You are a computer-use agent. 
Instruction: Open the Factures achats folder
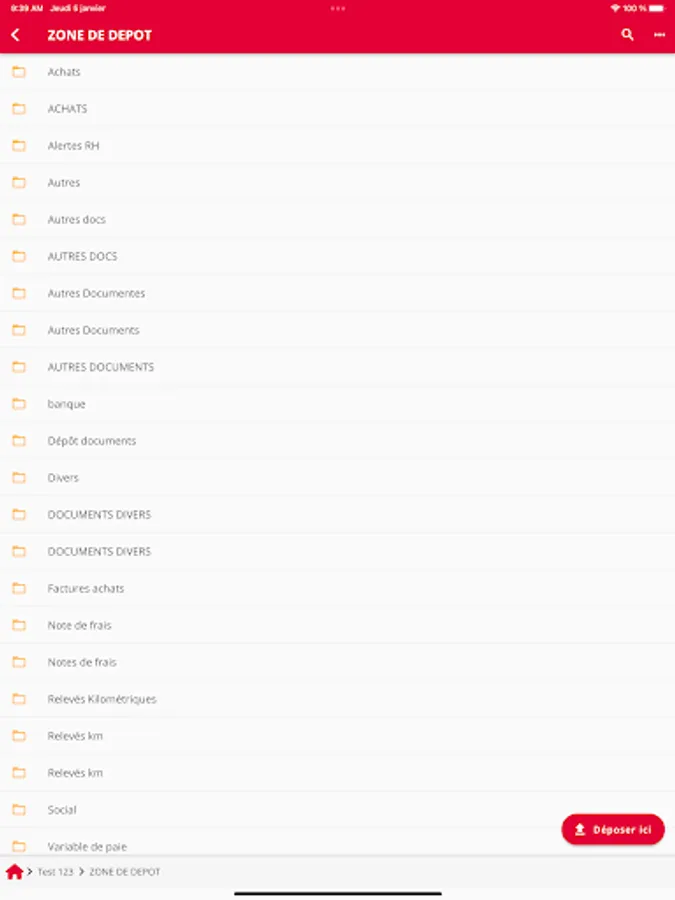[x=338, y=588]
